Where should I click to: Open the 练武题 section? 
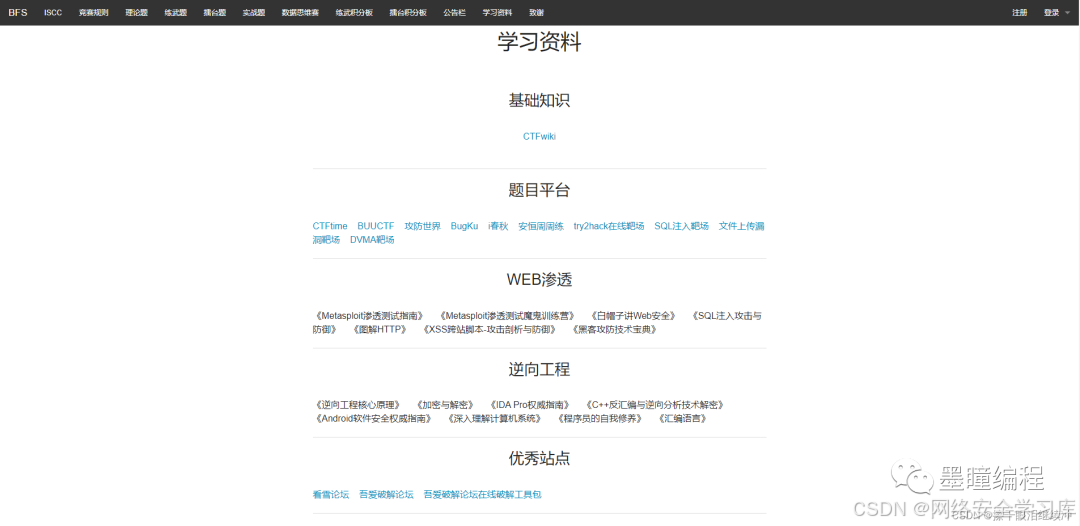(x=176, y=12)
